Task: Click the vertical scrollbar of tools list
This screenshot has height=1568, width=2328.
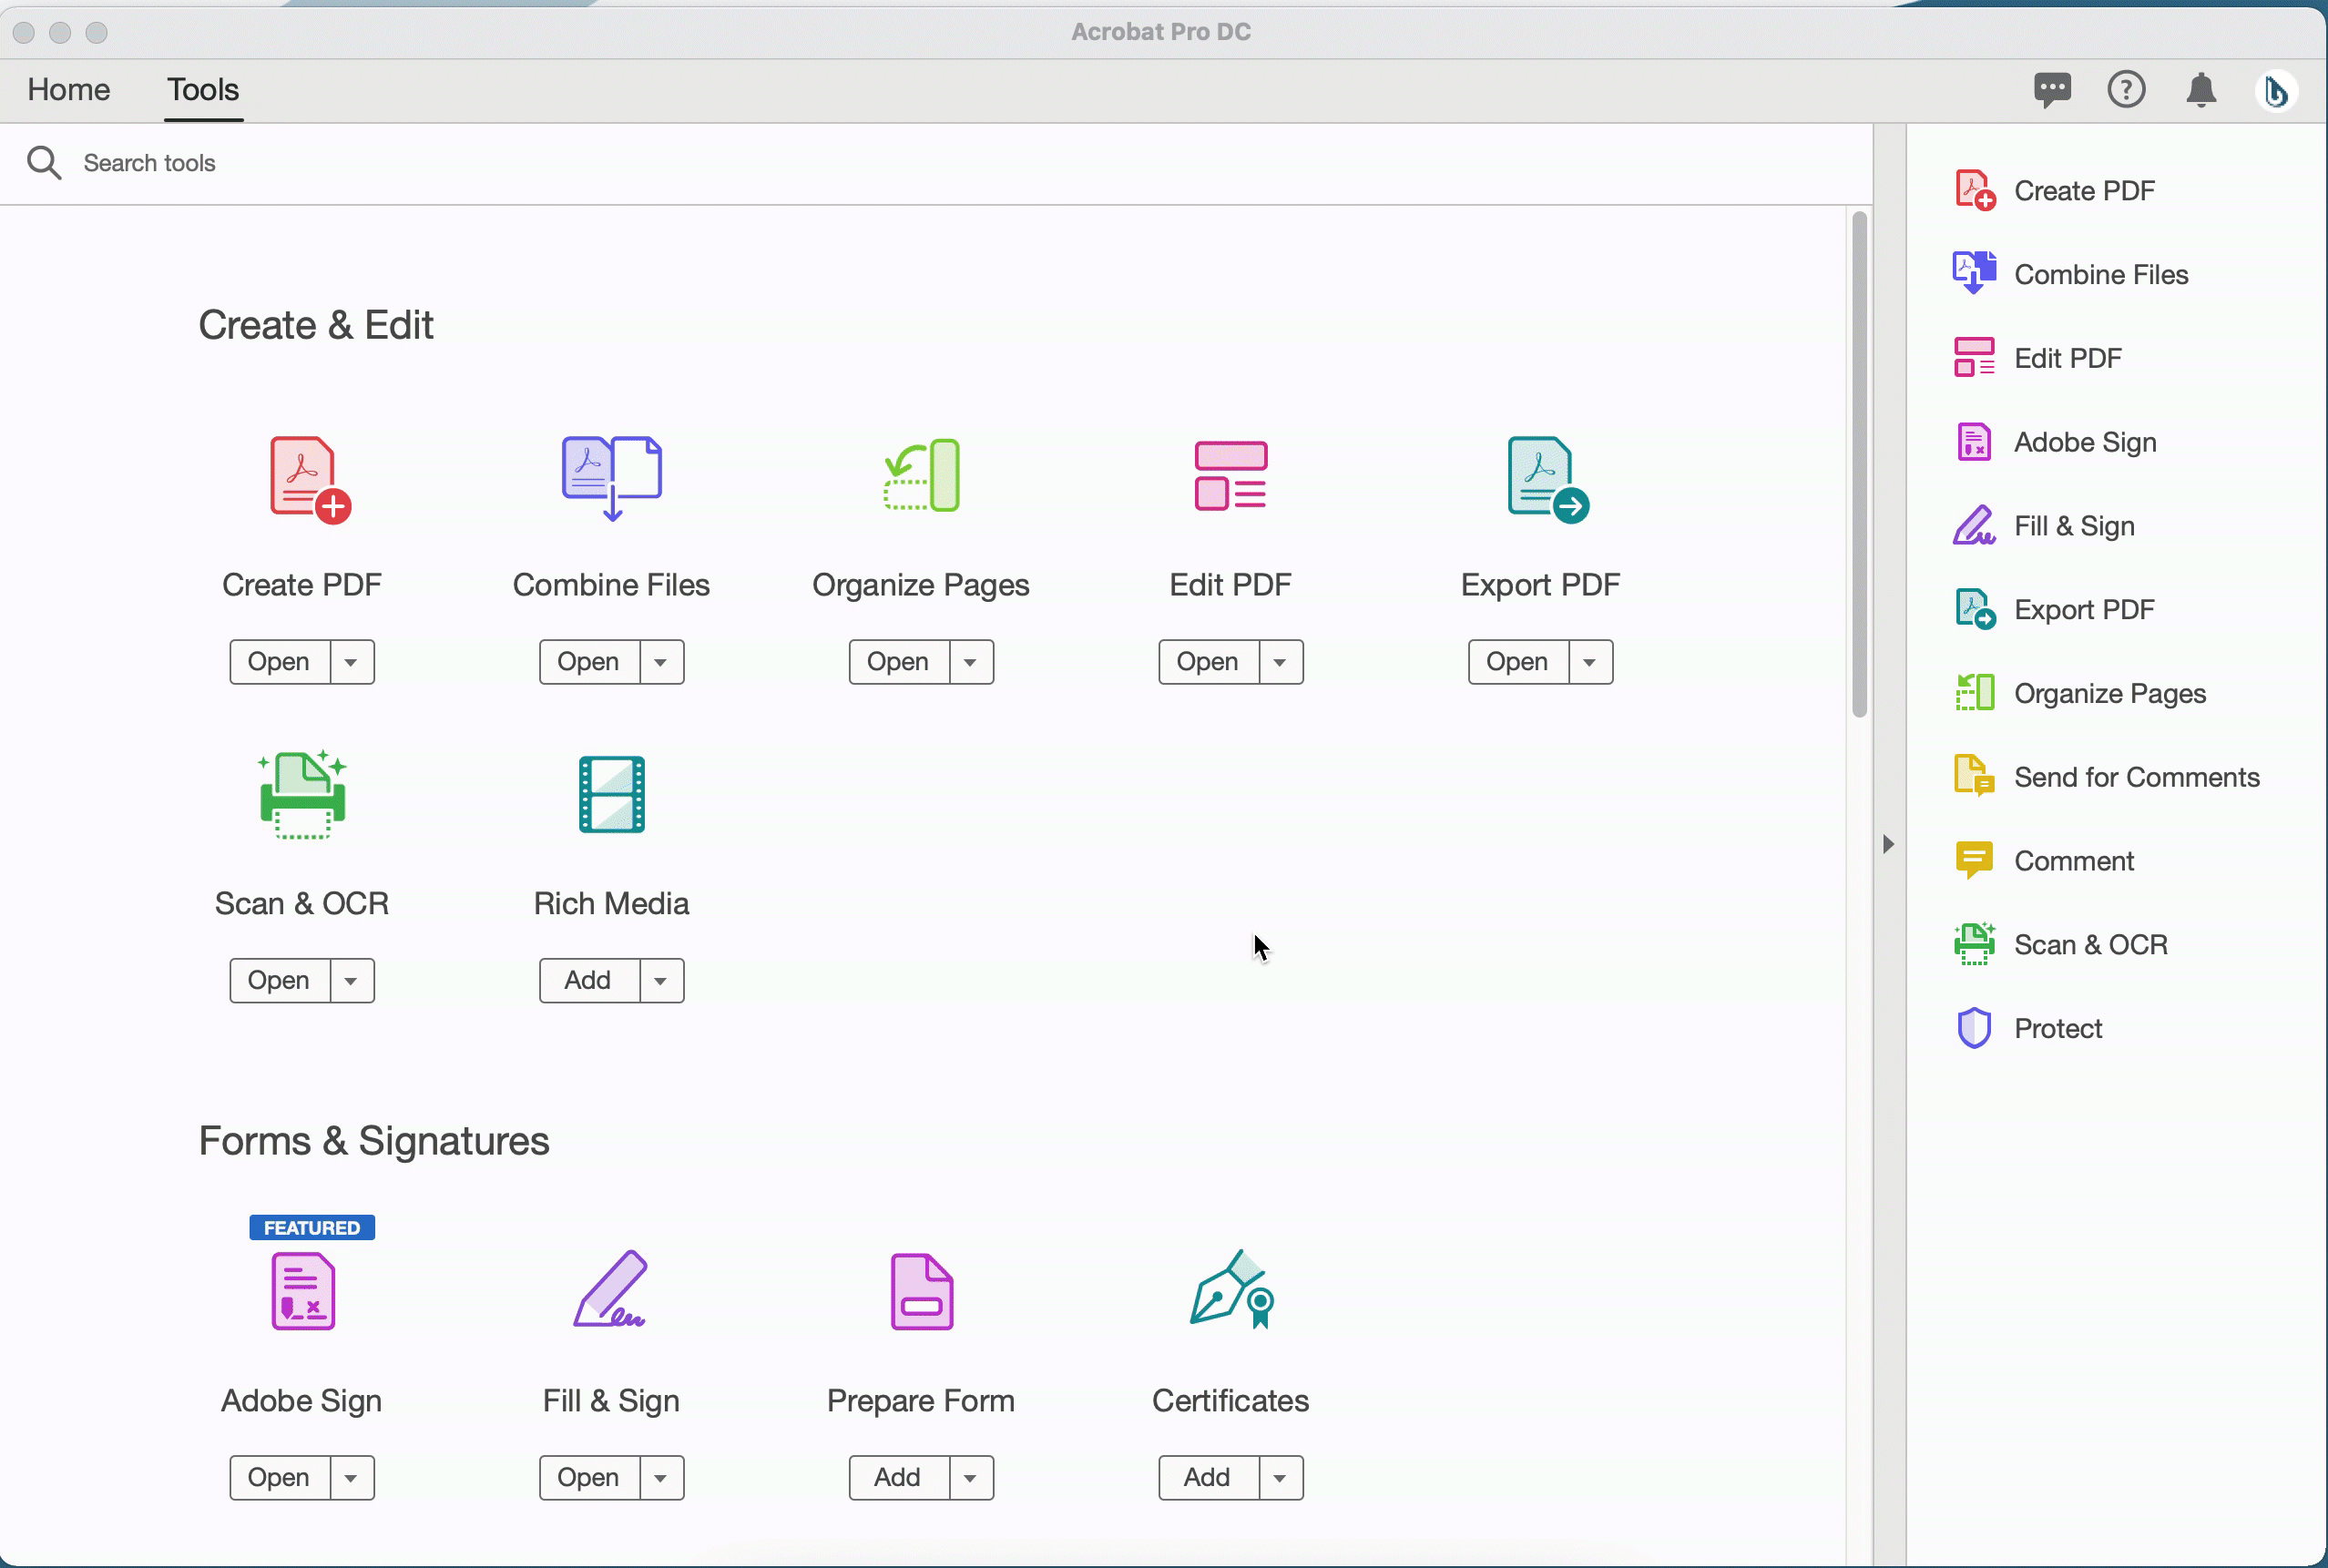Action: click(x=1859, y=465)
